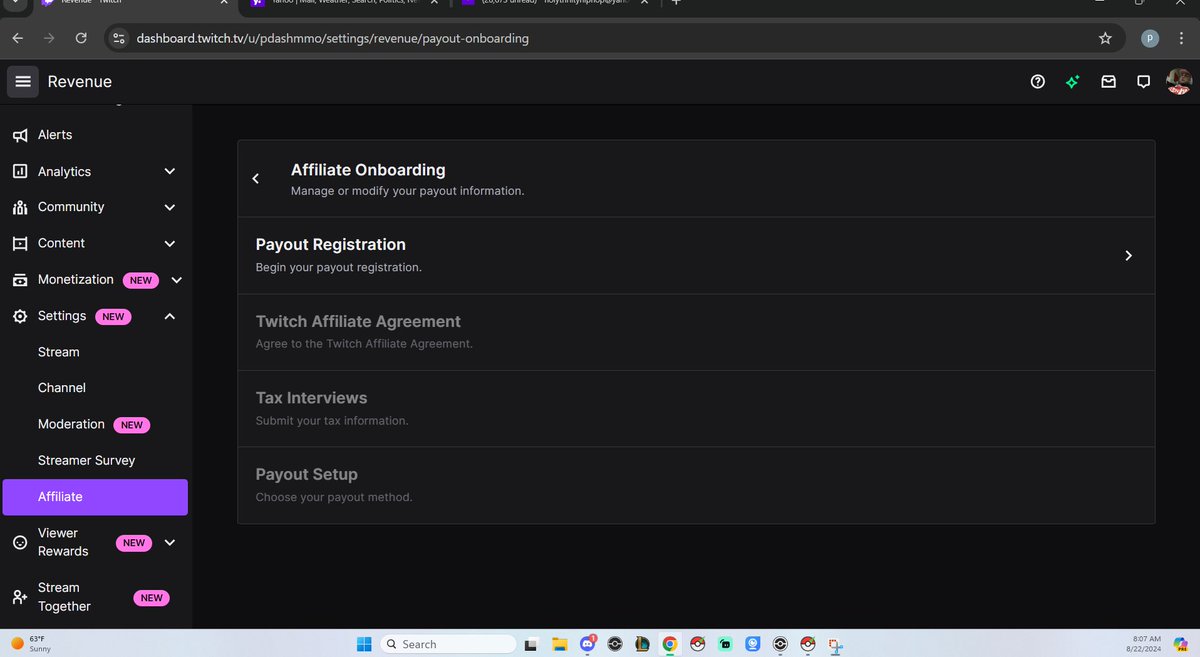Screen dimensions: 1200x657
Task: Click 'Manage or modify your payout information.' text
Action: pyautogui.click(x=407, y=190)
